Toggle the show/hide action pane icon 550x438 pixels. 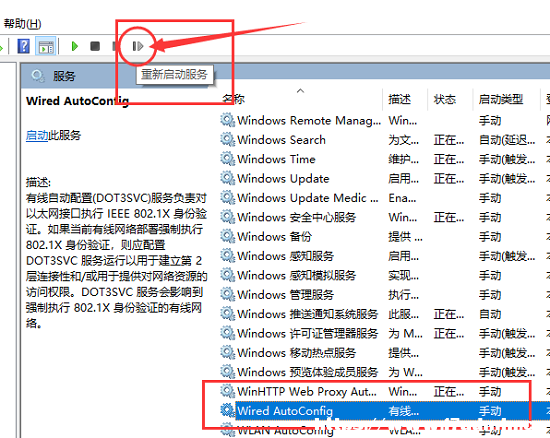point(46,46)
